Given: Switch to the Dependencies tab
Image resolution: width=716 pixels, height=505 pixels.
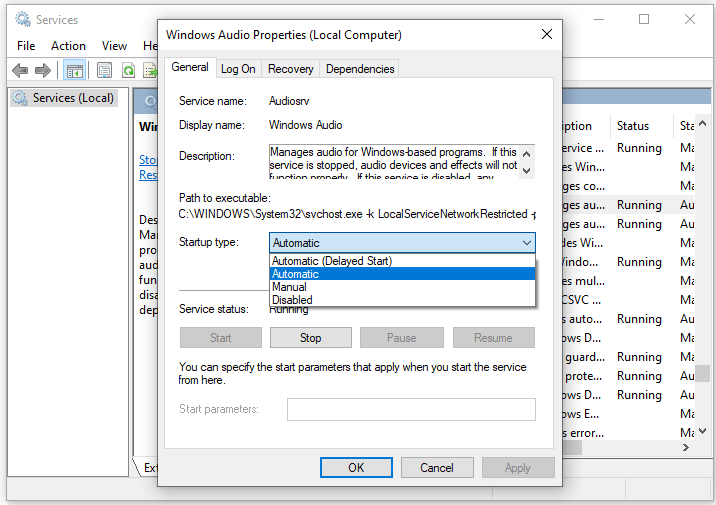Looking at the screenshot, I should [x=360, y=68].
